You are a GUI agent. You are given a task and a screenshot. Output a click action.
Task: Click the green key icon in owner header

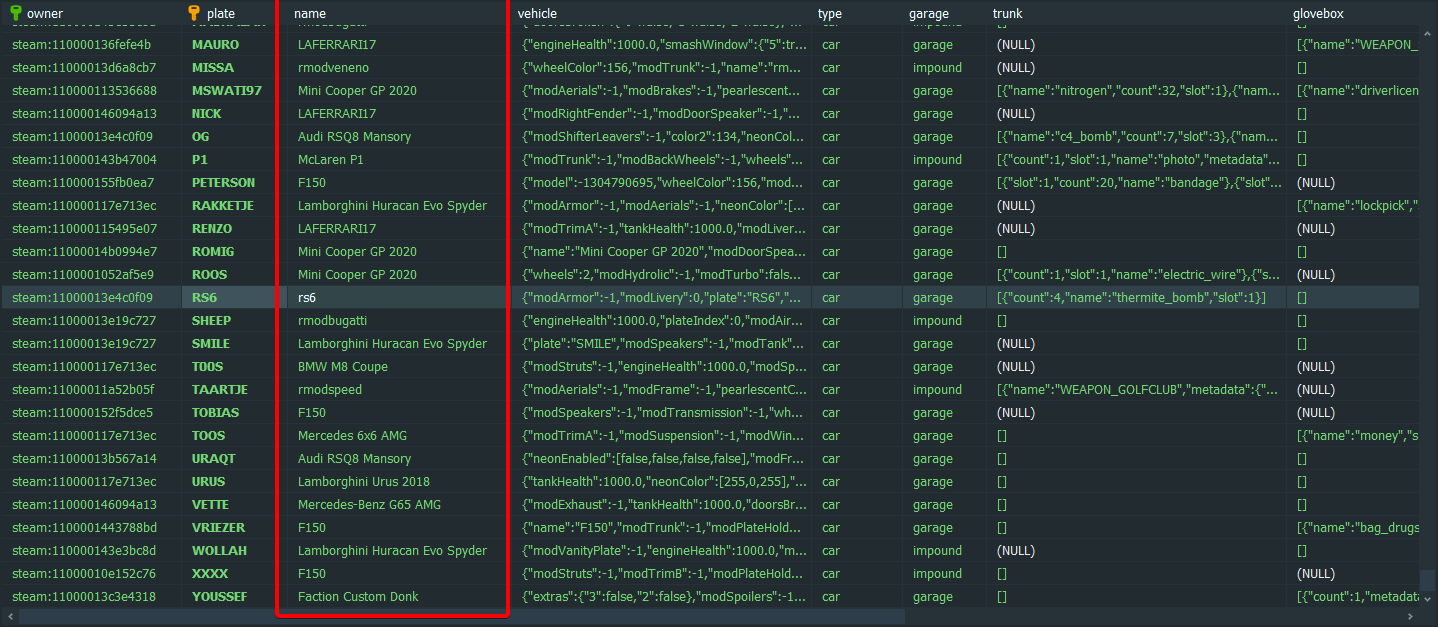(x=17, y=13)
